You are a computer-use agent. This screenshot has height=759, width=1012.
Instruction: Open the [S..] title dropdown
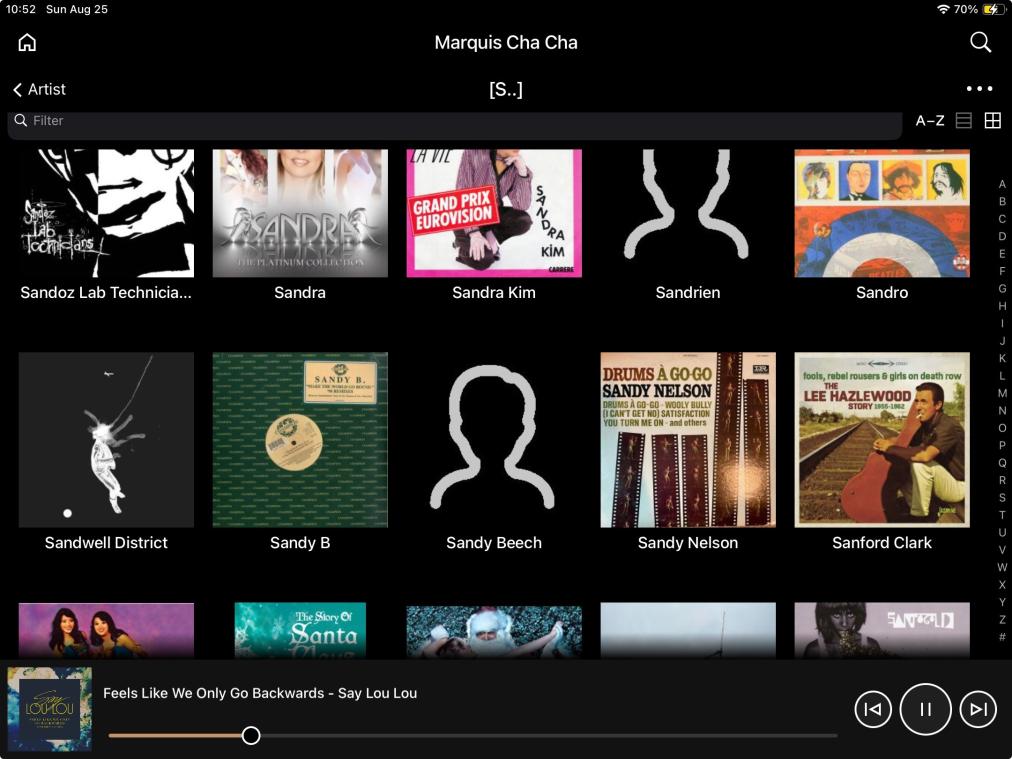point(505,89)
